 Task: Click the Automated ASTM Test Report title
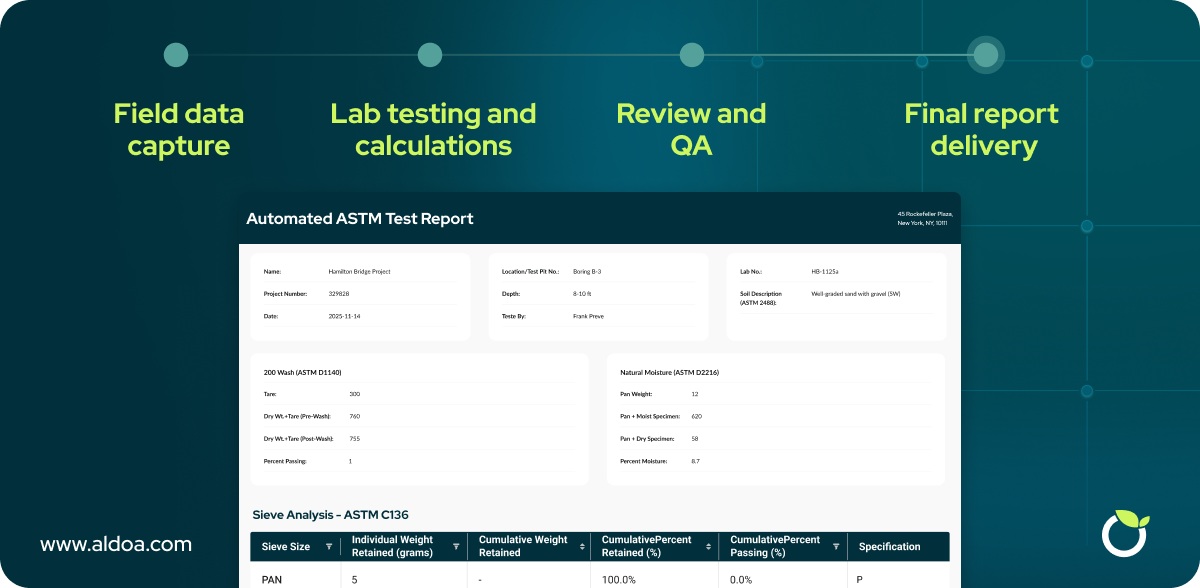point(360,218)
